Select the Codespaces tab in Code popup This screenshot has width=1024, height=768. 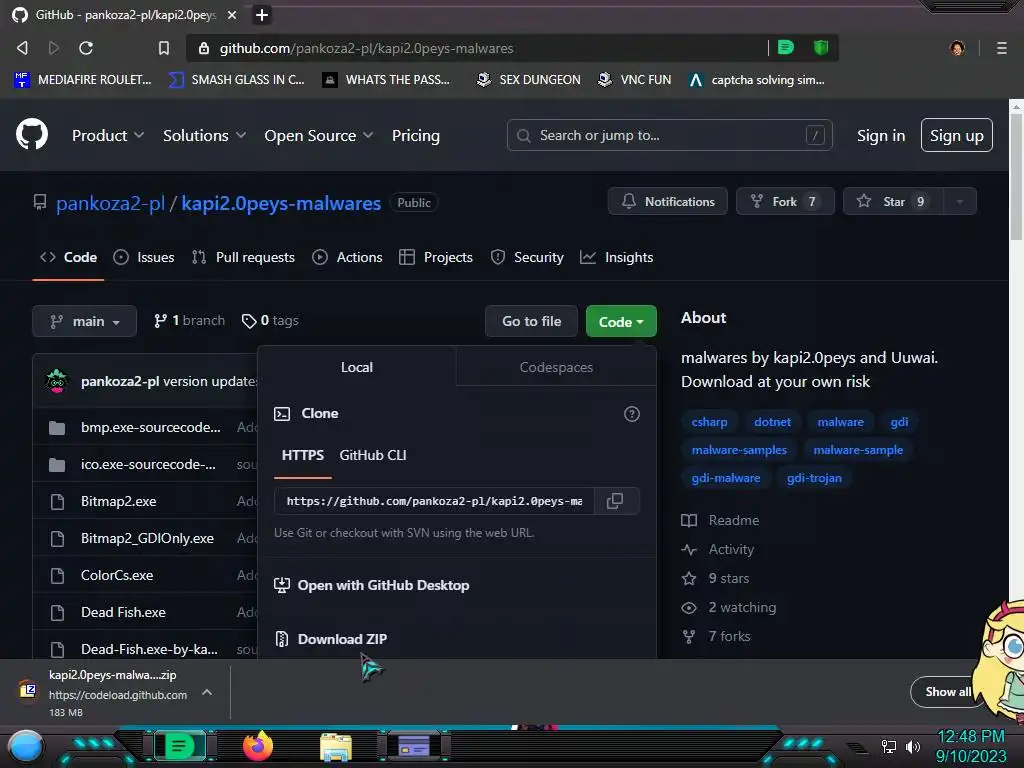(556, 367)
